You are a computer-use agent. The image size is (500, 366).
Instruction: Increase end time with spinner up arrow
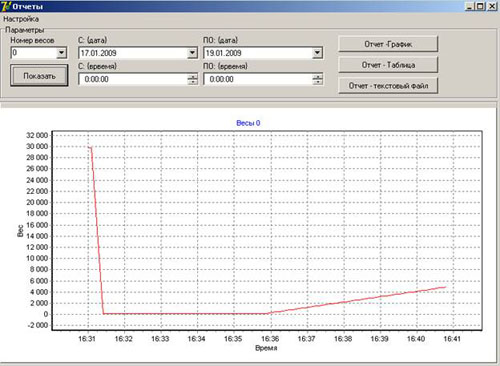click(x=318, y=77)
